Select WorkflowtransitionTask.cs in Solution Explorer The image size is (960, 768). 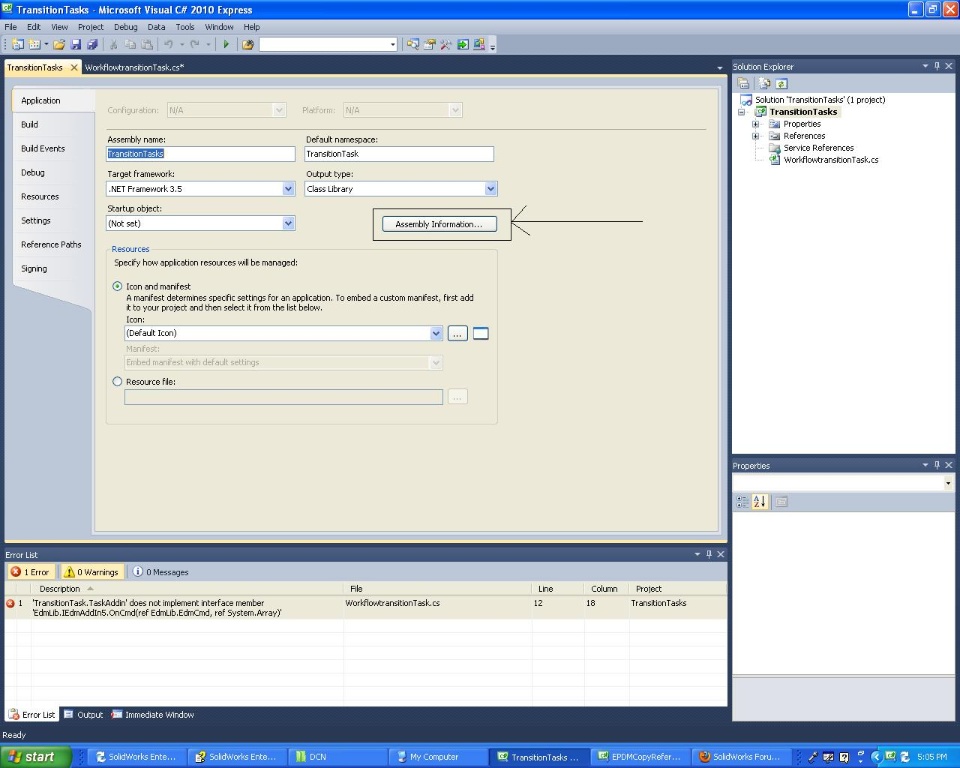(x=831, y=160)
